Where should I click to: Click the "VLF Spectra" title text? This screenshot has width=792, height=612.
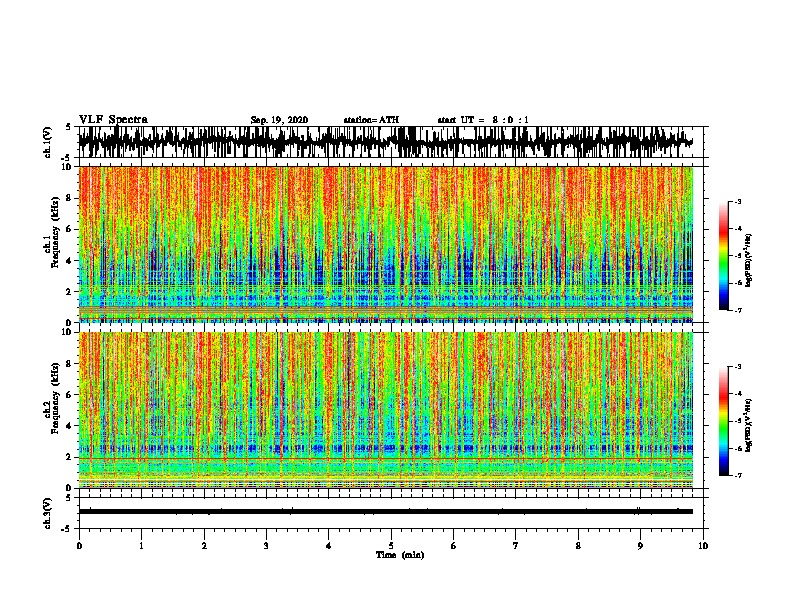(114, 120)
